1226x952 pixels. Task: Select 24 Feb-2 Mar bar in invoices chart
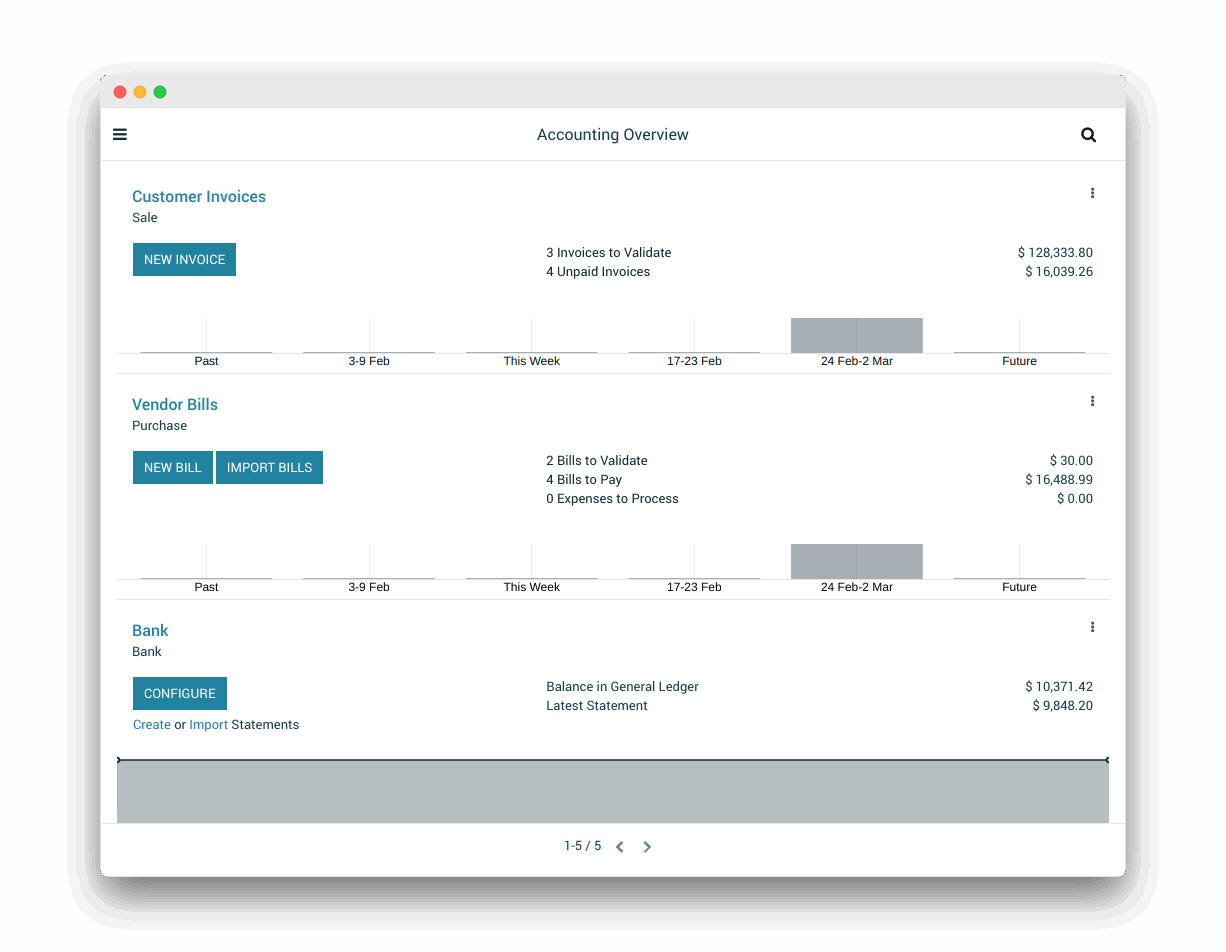coord(857,336)
